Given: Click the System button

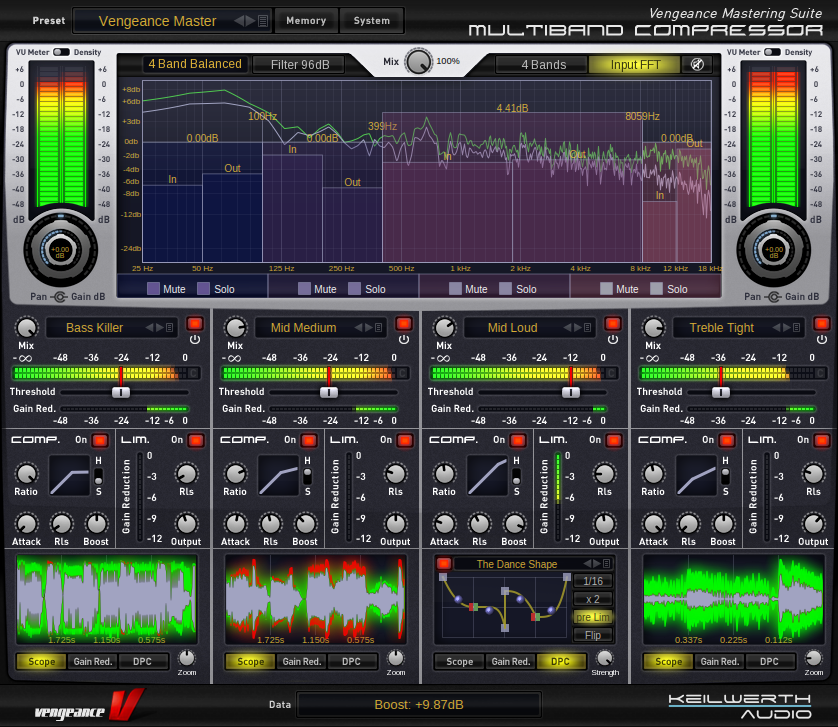Looking at the screenshot, I should click(x=371, y=21).
